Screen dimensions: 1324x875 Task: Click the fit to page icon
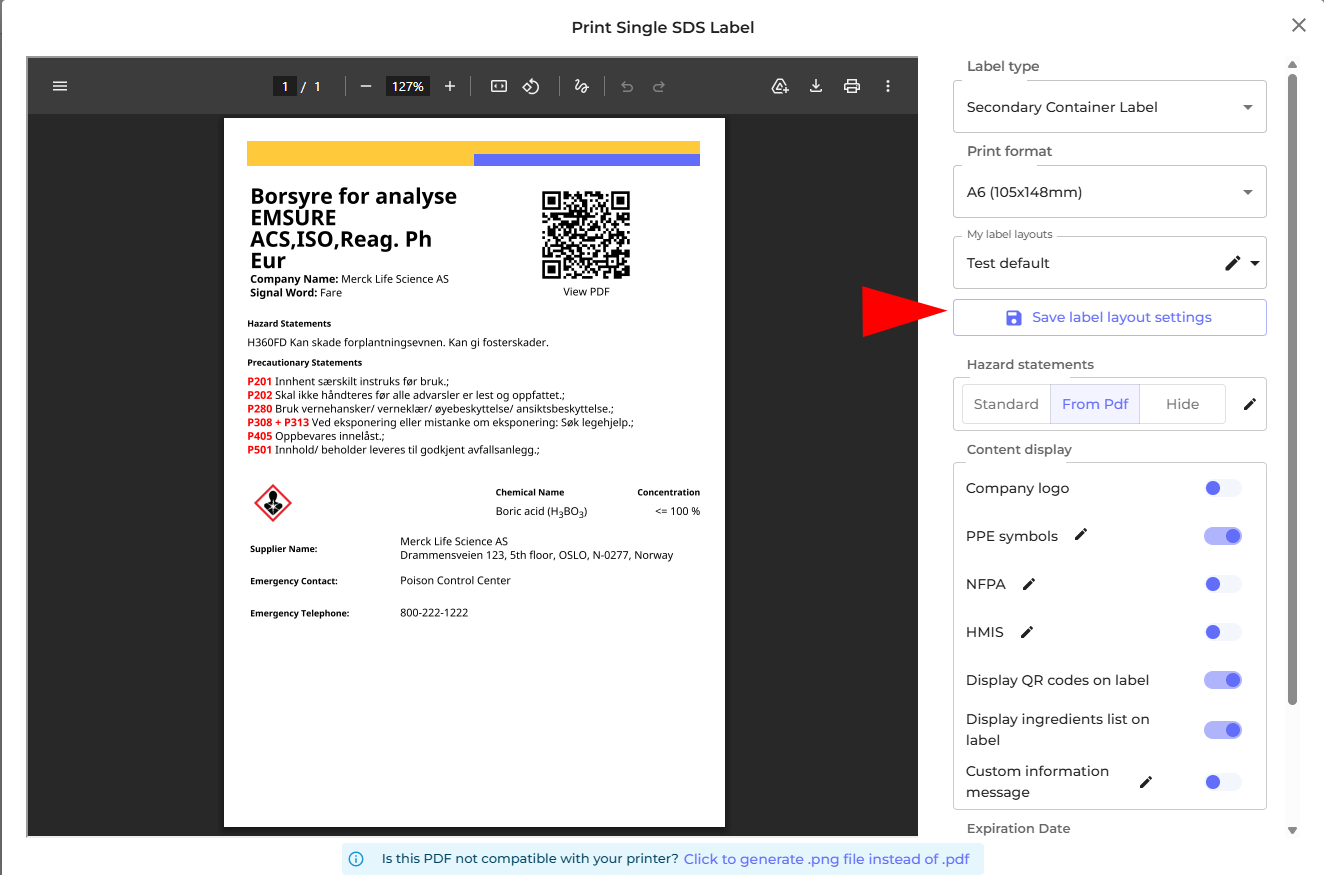(499, 87)
